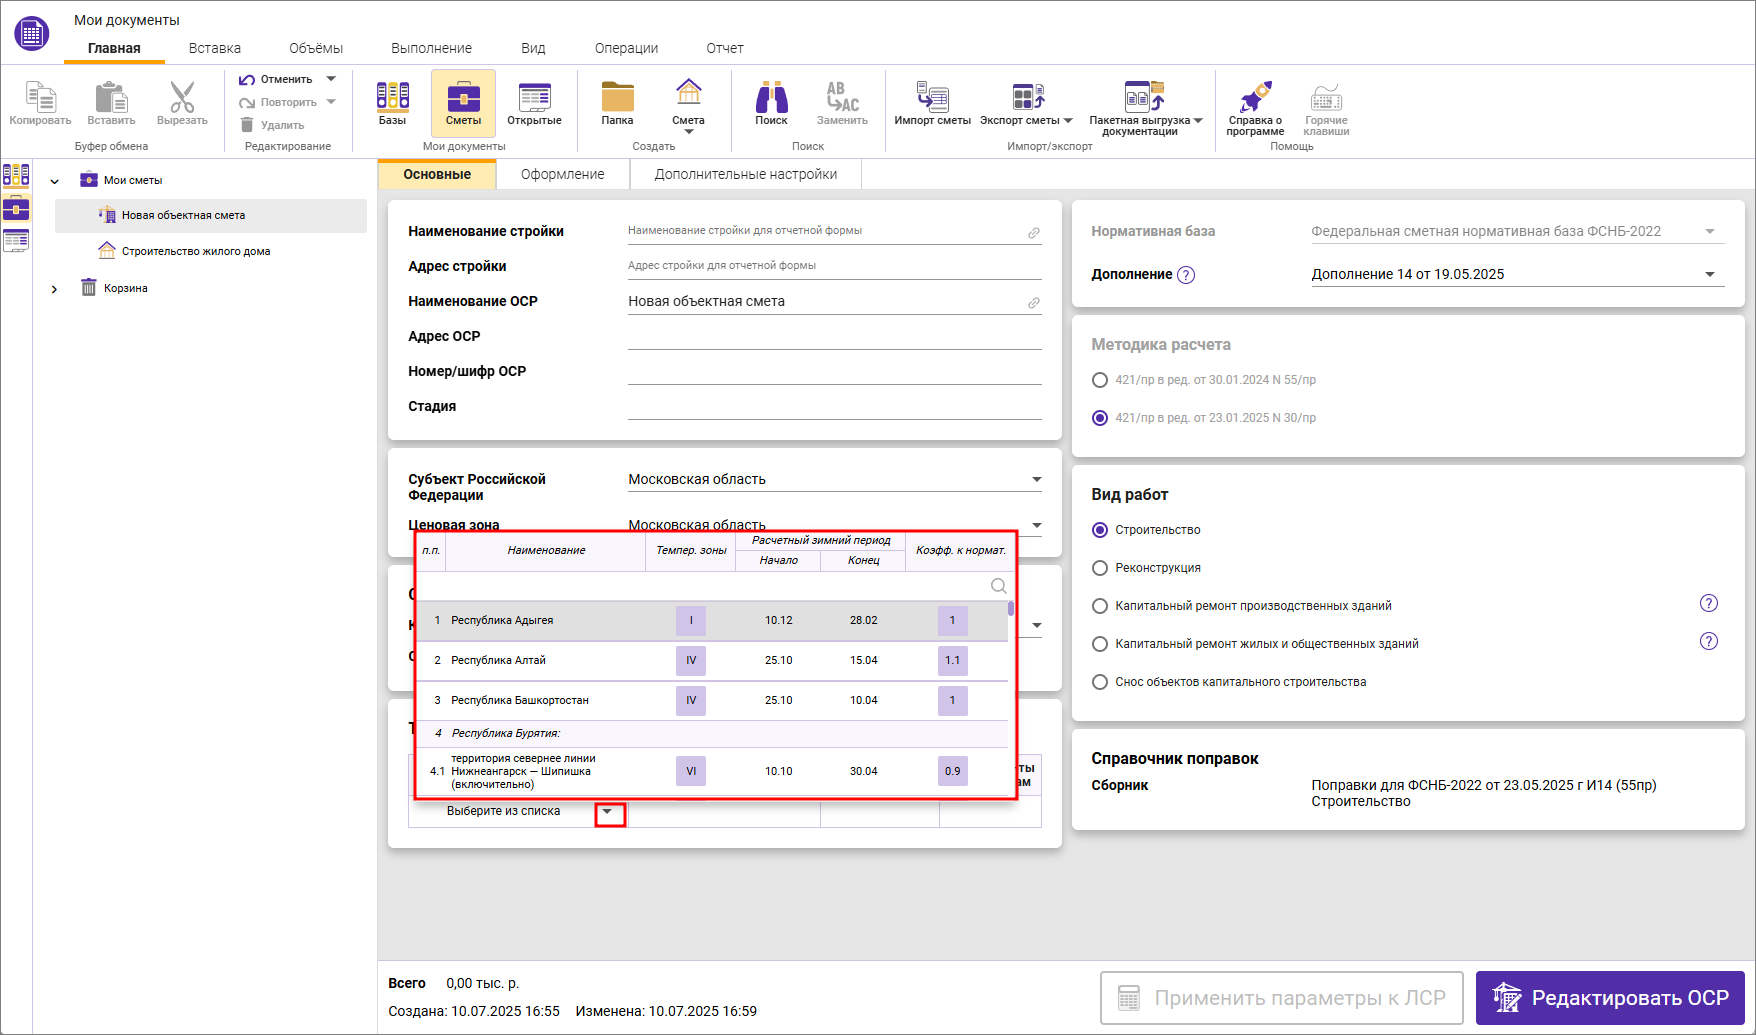Image resolution: width=1756 pixels, height=1035 pixels.
Task: Expand the Дополнение 14 dropdown
Action: [x=1709, y=274]
